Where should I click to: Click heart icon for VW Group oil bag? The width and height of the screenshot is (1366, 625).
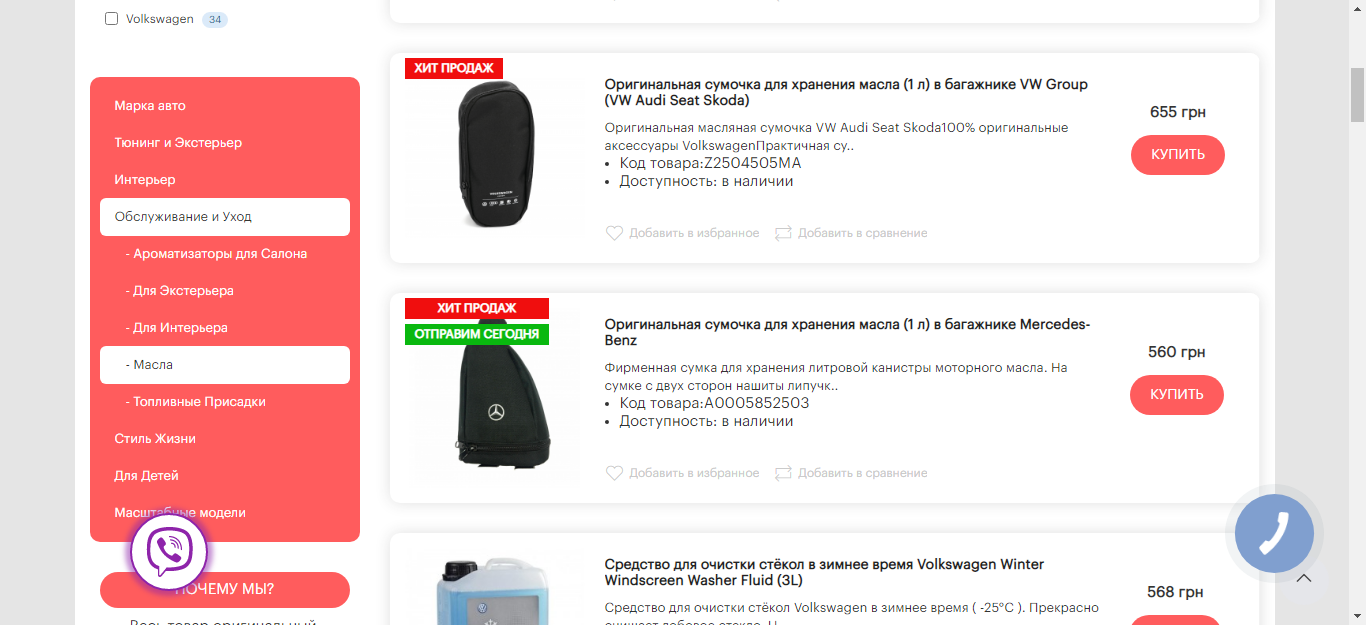point(614,233)
